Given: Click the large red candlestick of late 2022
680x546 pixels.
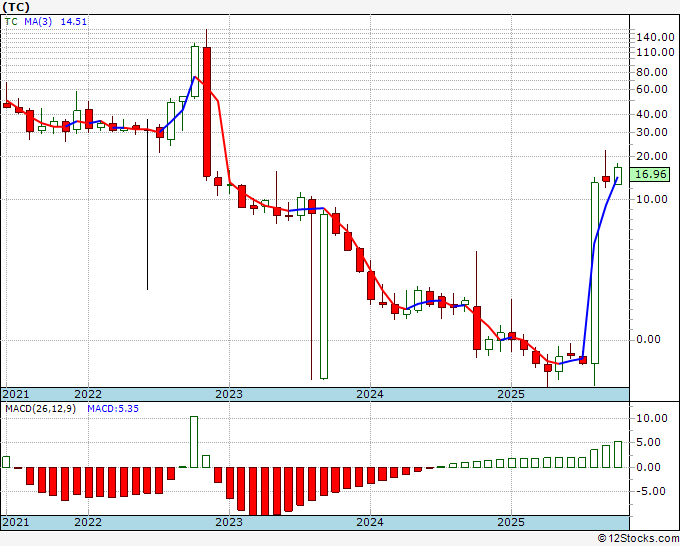Looking at the screenshot, I should pos(207,112).
